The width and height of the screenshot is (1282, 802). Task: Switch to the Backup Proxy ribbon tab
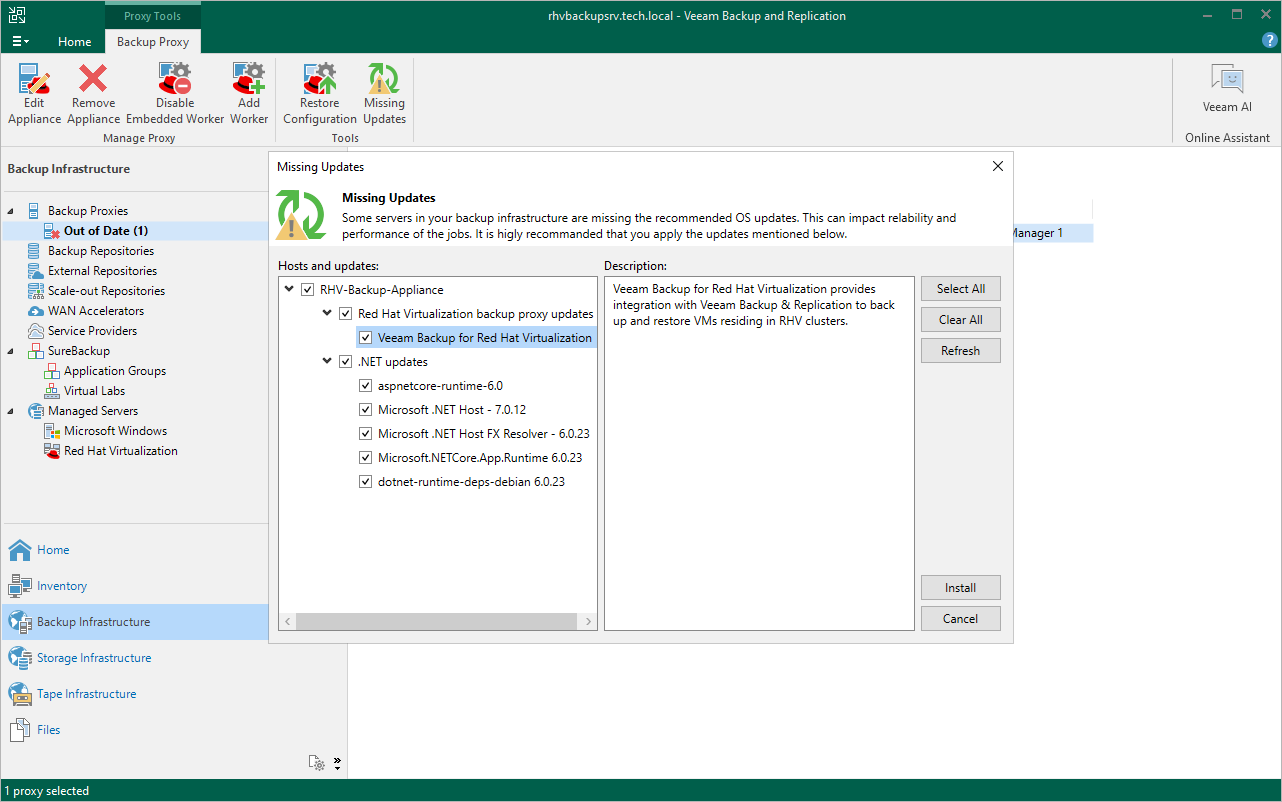tap(153, 42)
